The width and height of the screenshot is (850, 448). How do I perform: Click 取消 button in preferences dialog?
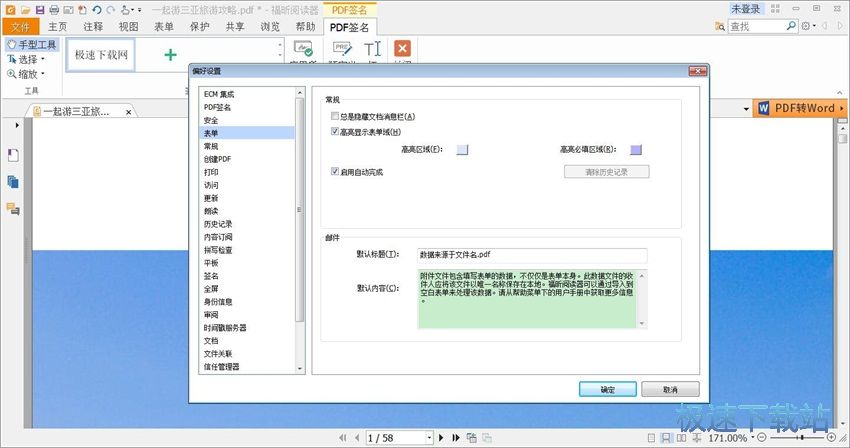point(671,389)
